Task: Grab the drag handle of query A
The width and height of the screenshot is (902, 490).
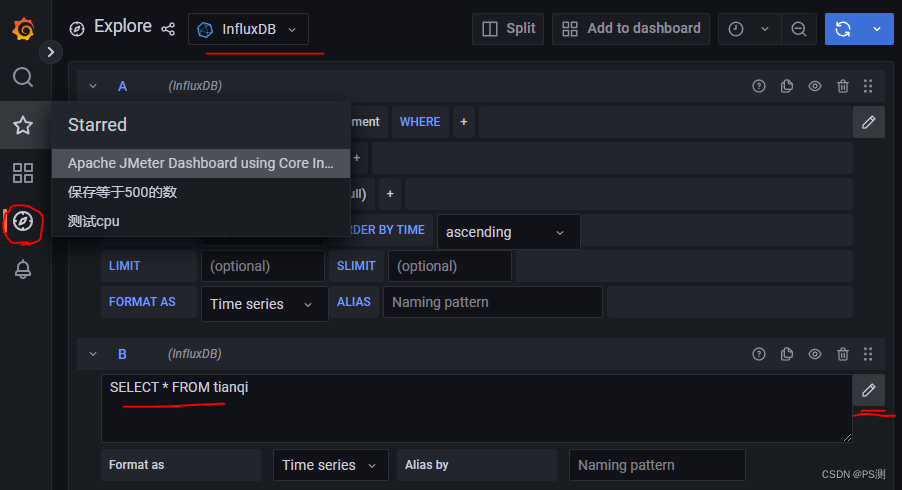Action: pos(868,86)
